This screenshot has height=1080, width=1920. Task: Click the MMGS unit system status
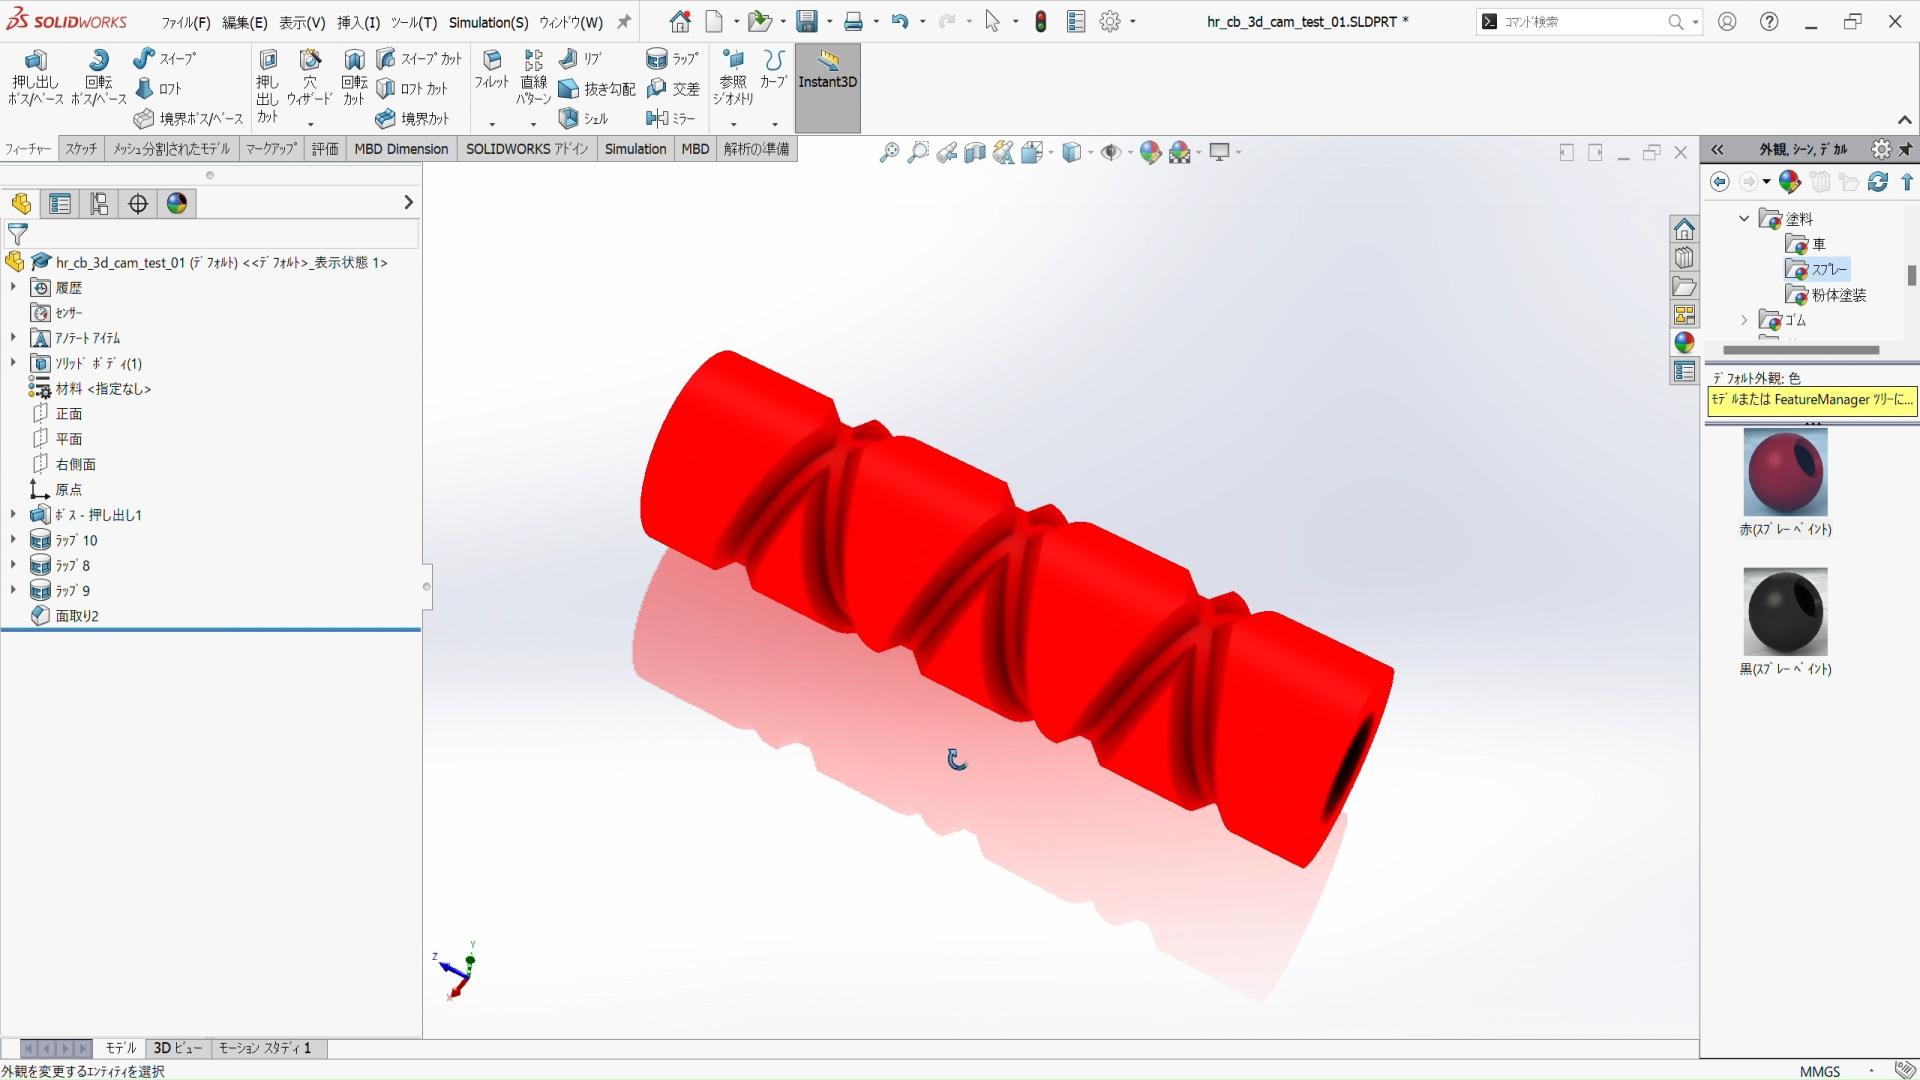(1819, 1071)
